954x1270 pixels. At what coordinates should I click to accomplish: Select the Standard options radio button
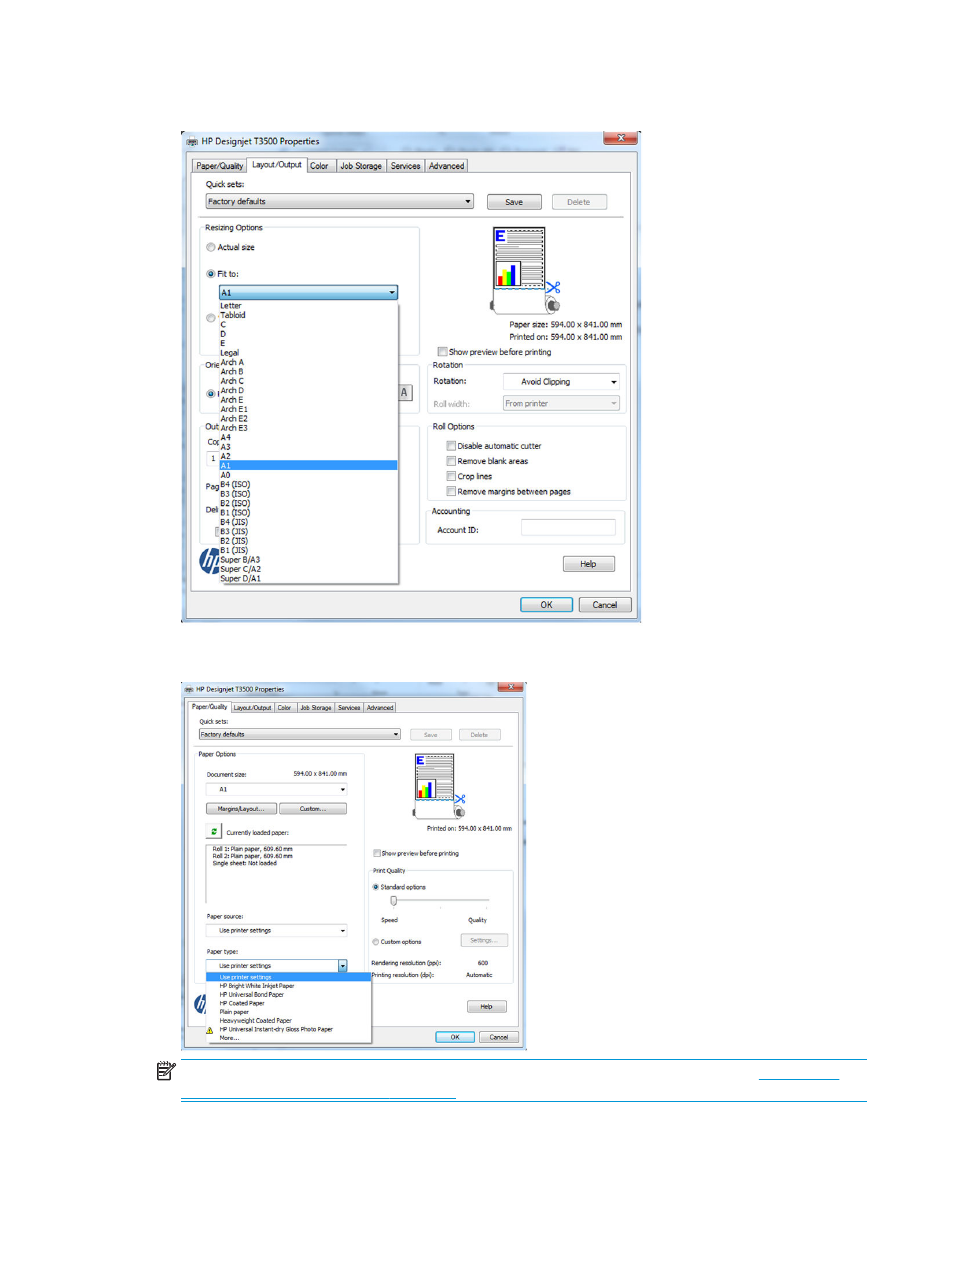point(376,887)
